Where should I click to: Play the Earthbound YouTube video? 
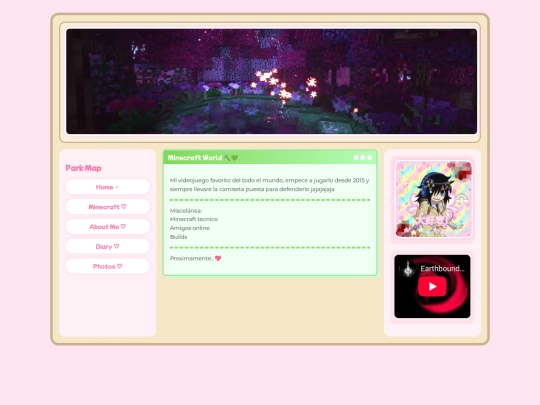pos(432,287)
